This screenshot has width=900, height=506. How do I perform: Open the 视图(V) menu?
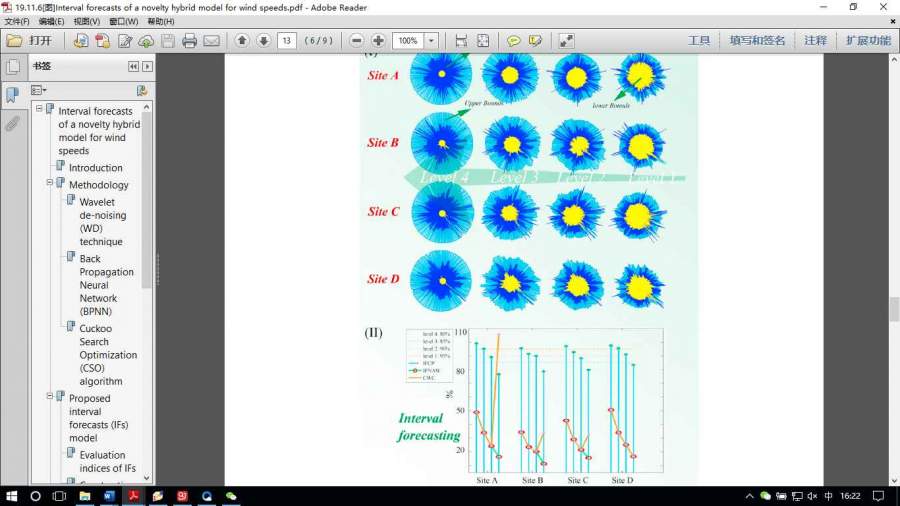pos(87,21)
